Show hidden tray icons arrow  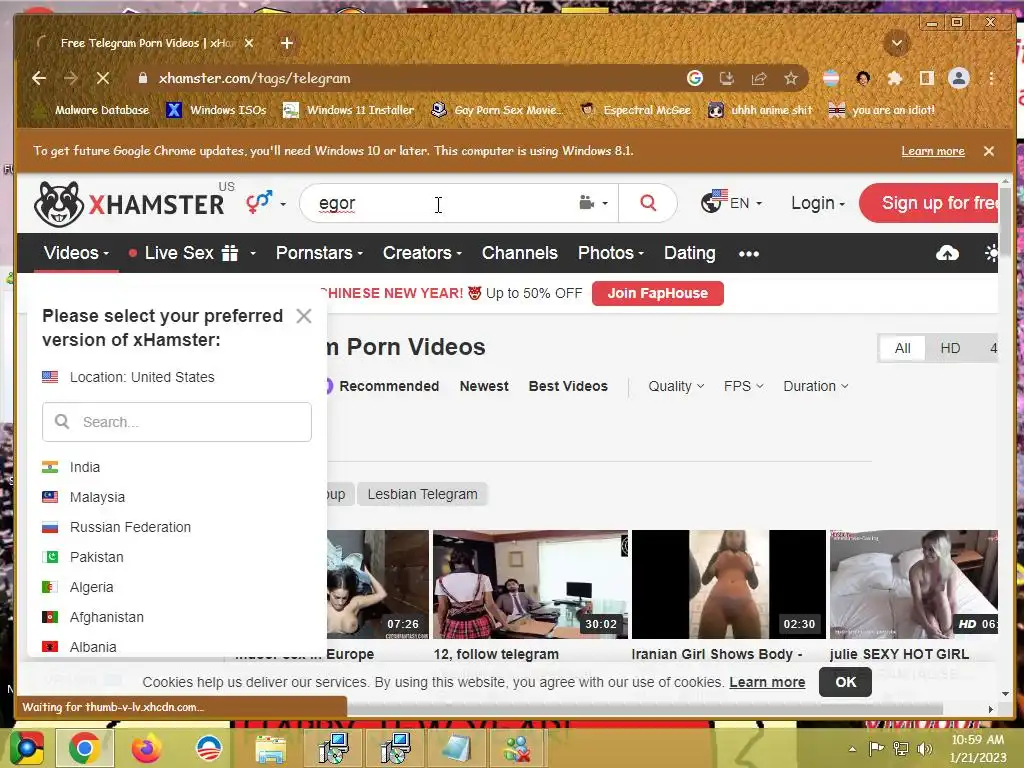coord(852,749)
